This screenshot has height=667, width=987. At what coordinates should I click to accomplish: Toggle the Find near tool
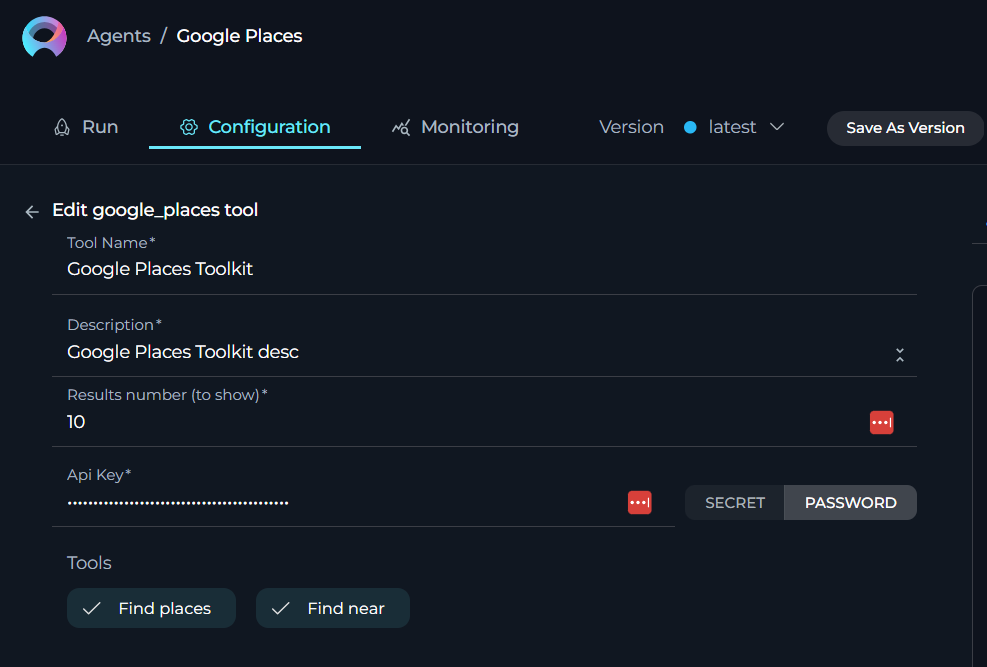coord(332,608)
